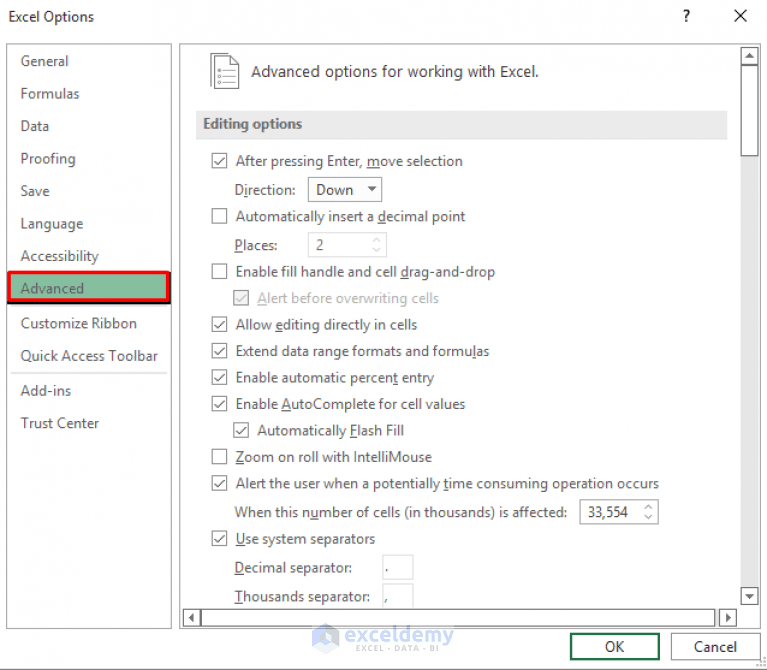767x670 pixels.
Task: Click vertical scrollbar down arrow
Action: 749,596
